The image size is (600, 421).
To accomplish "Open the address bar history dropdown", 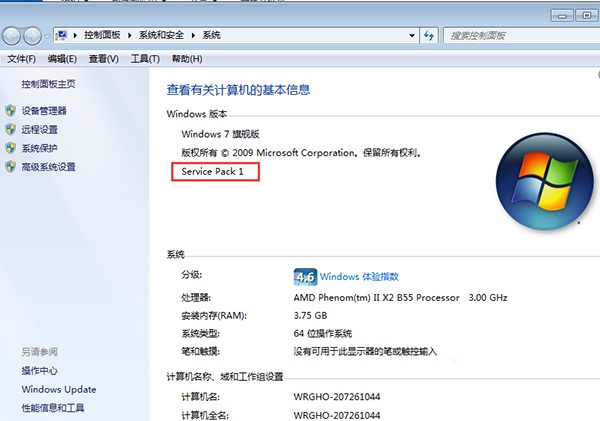I will coord(412,36).
